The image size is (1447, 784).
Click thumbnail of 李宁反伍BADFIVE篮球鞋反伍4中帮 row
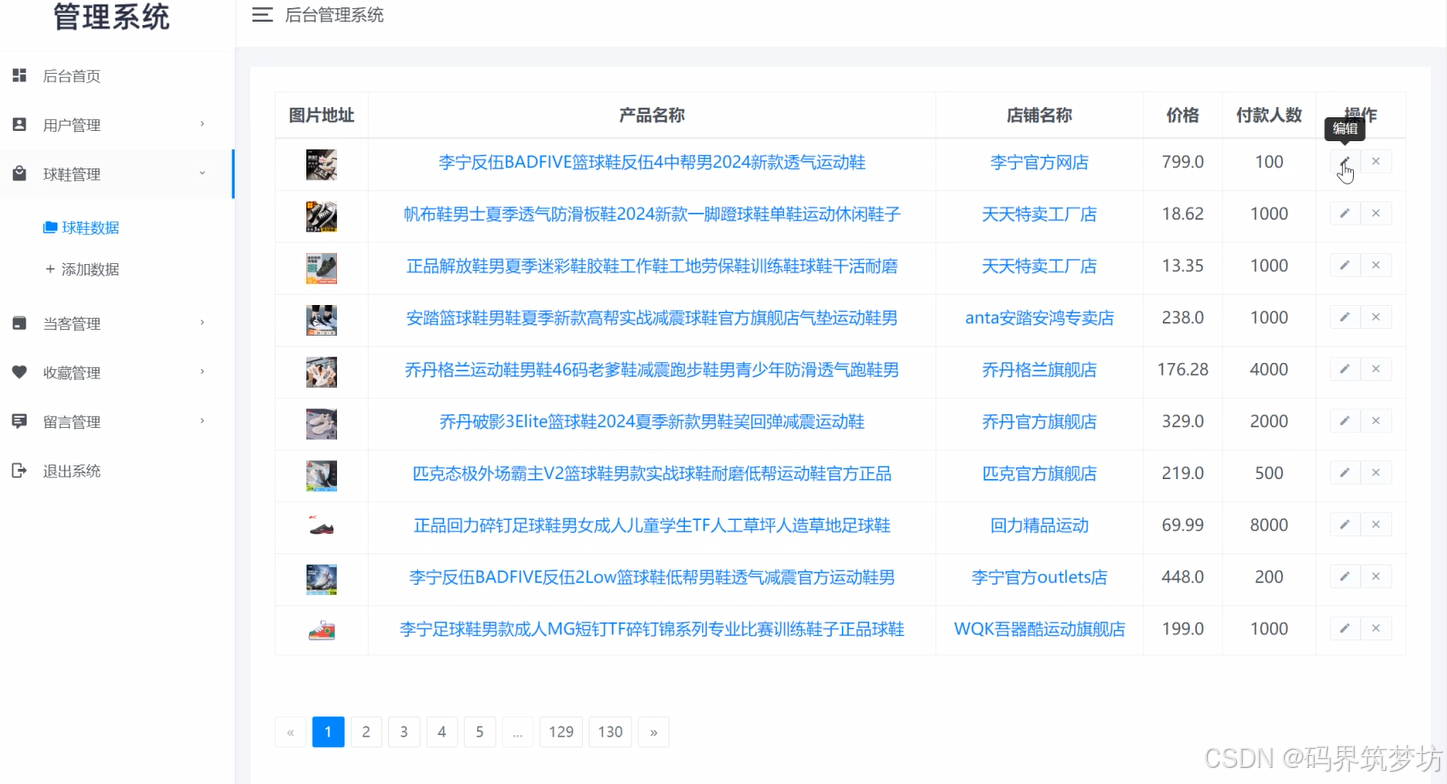(321, 164)
